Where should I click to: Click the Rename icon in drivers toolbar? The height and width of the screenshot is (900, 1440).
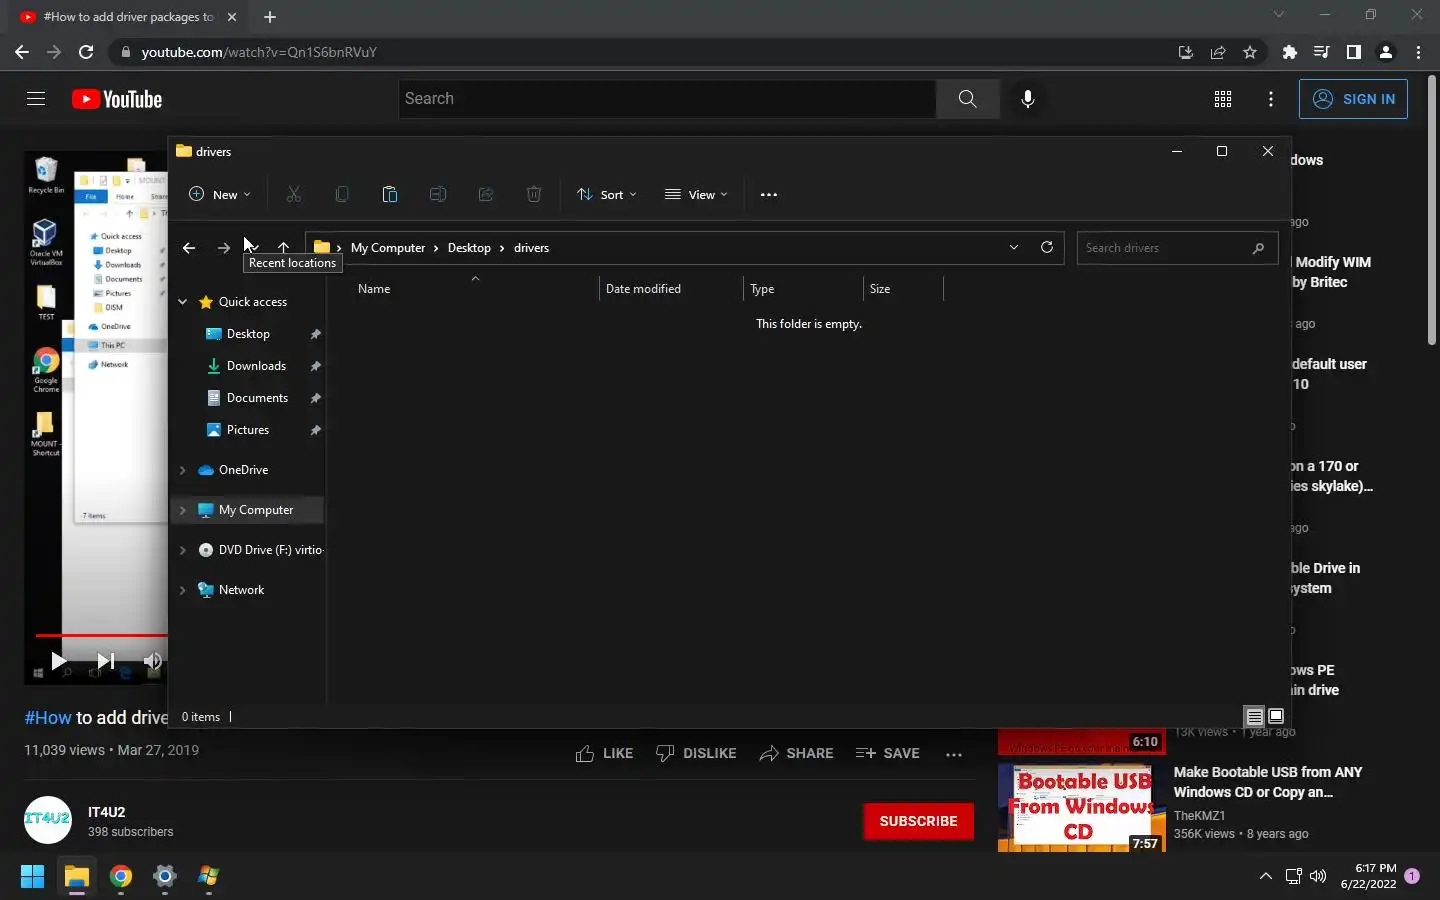[x=438, y=194]
